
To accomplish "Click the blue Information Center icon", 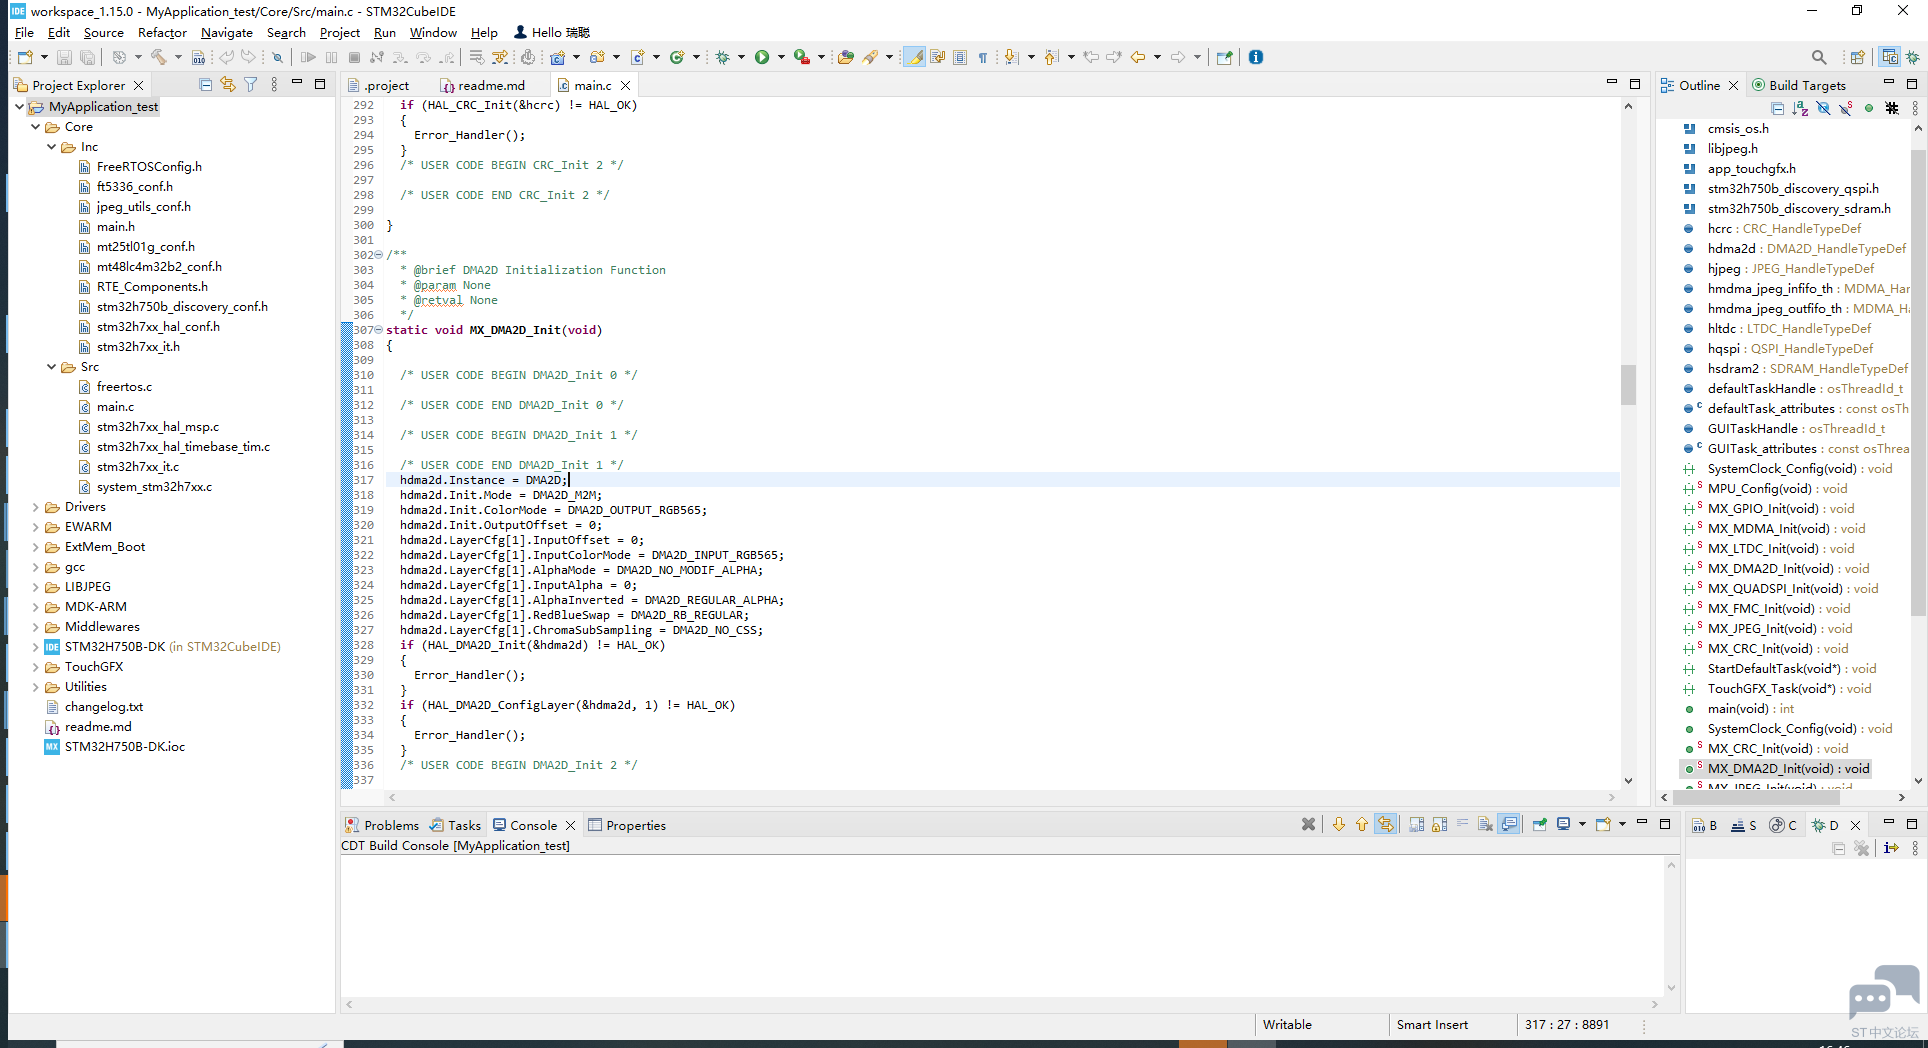I will tap(1256, 57).
